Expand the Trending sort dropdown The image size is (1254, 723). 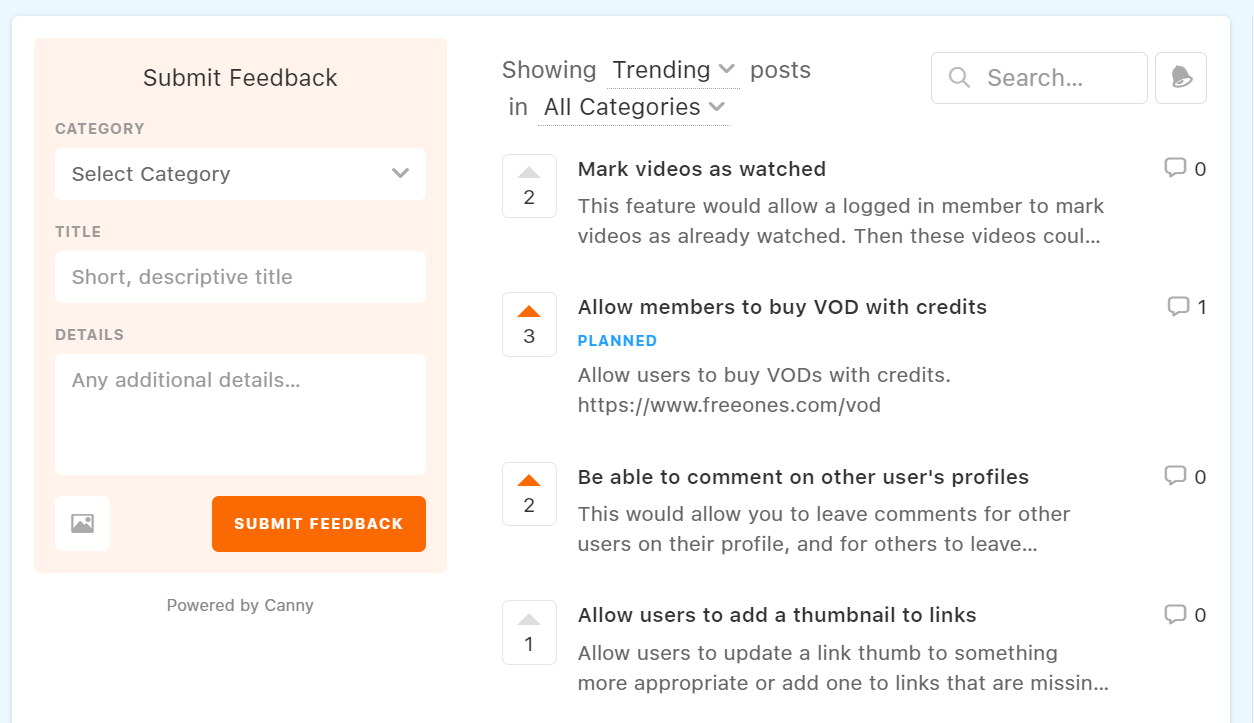pos(673,70)
